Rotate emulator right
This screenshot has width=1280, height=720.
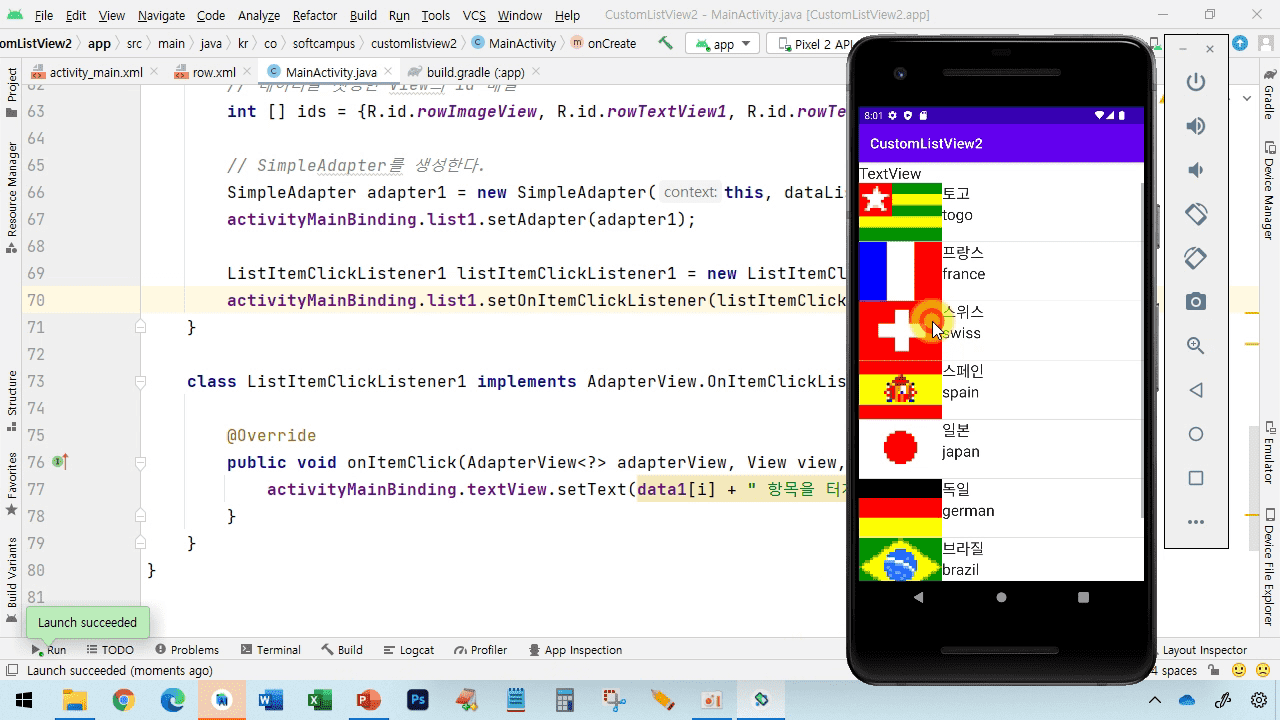[x=1196, y=258]
